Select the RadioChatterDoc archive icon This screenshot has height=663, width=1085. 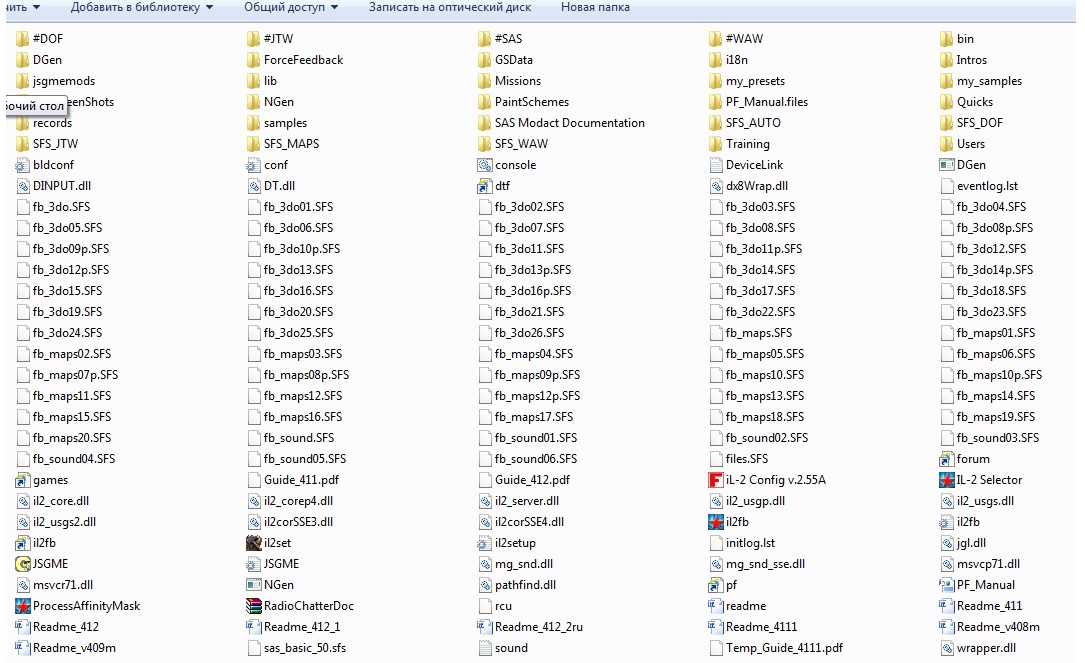[x=253, y=606]
